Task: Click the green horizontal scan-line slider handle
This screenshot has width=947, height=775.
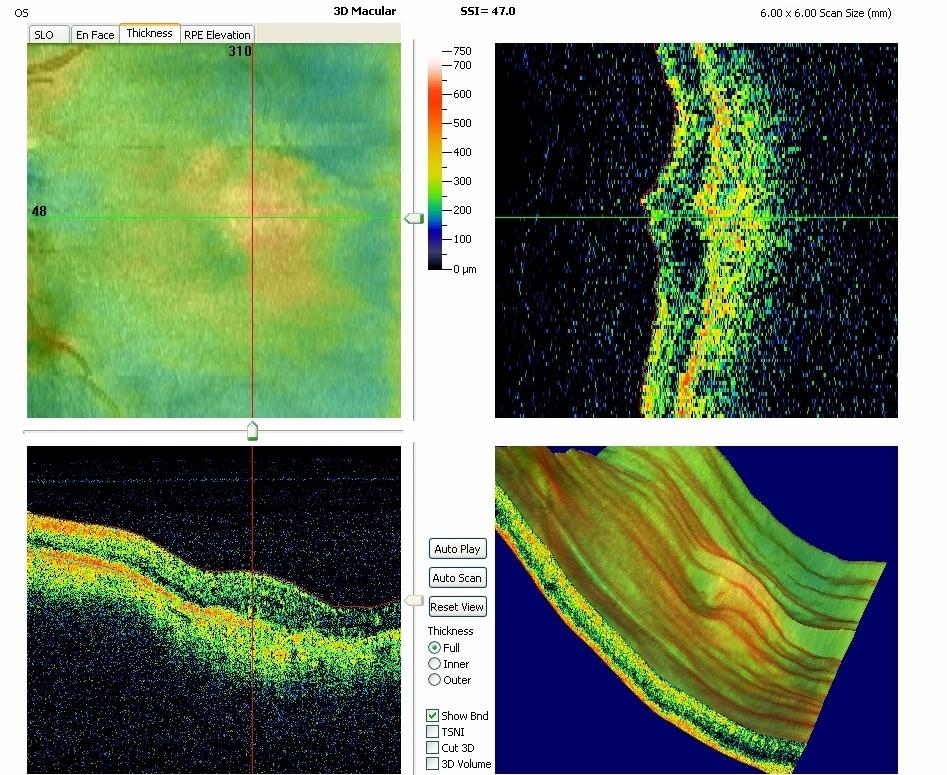Action: pos(413,218)
